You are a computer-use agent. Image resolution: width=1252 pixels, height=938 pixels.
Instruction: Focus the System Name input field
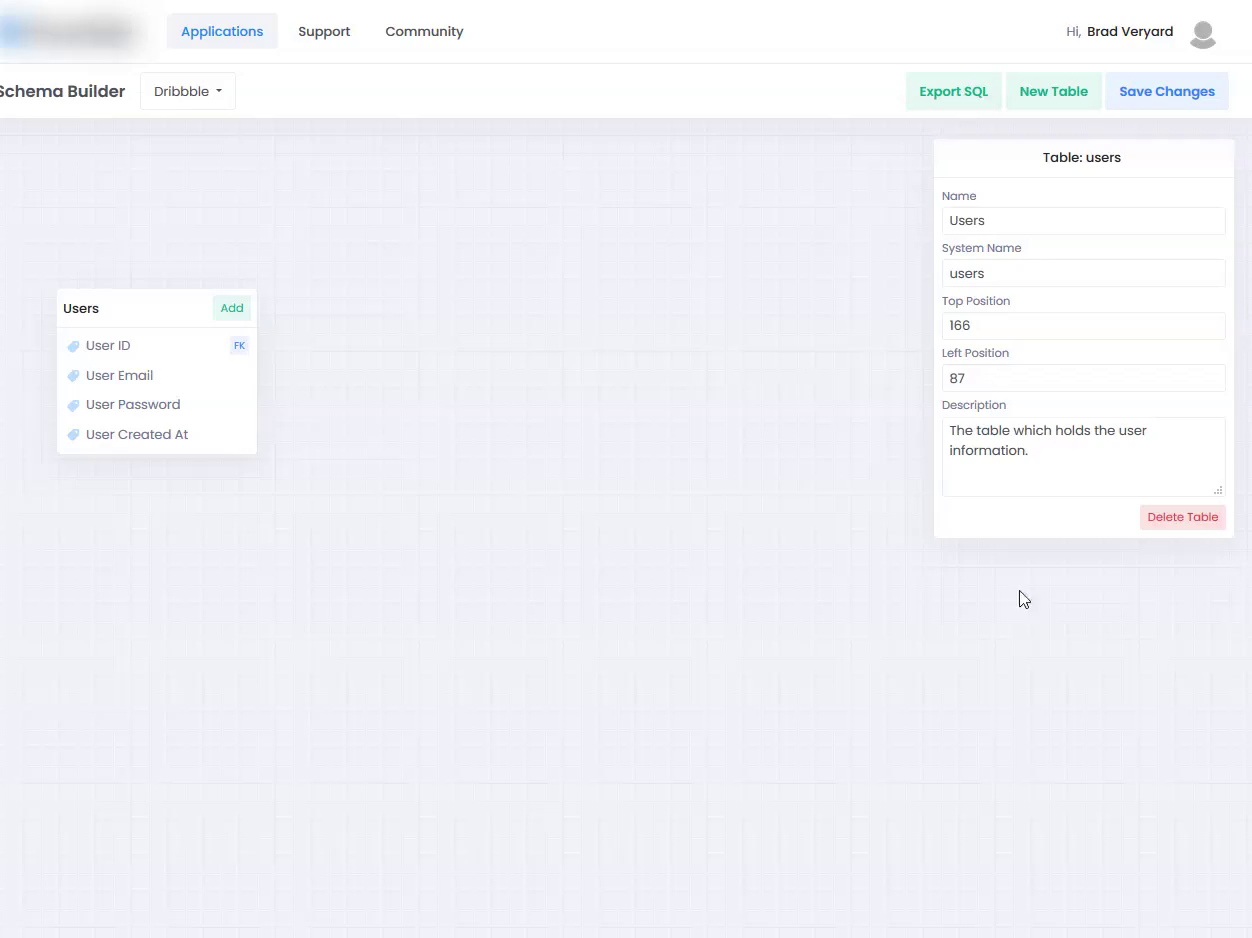(x=1083, y=273)
